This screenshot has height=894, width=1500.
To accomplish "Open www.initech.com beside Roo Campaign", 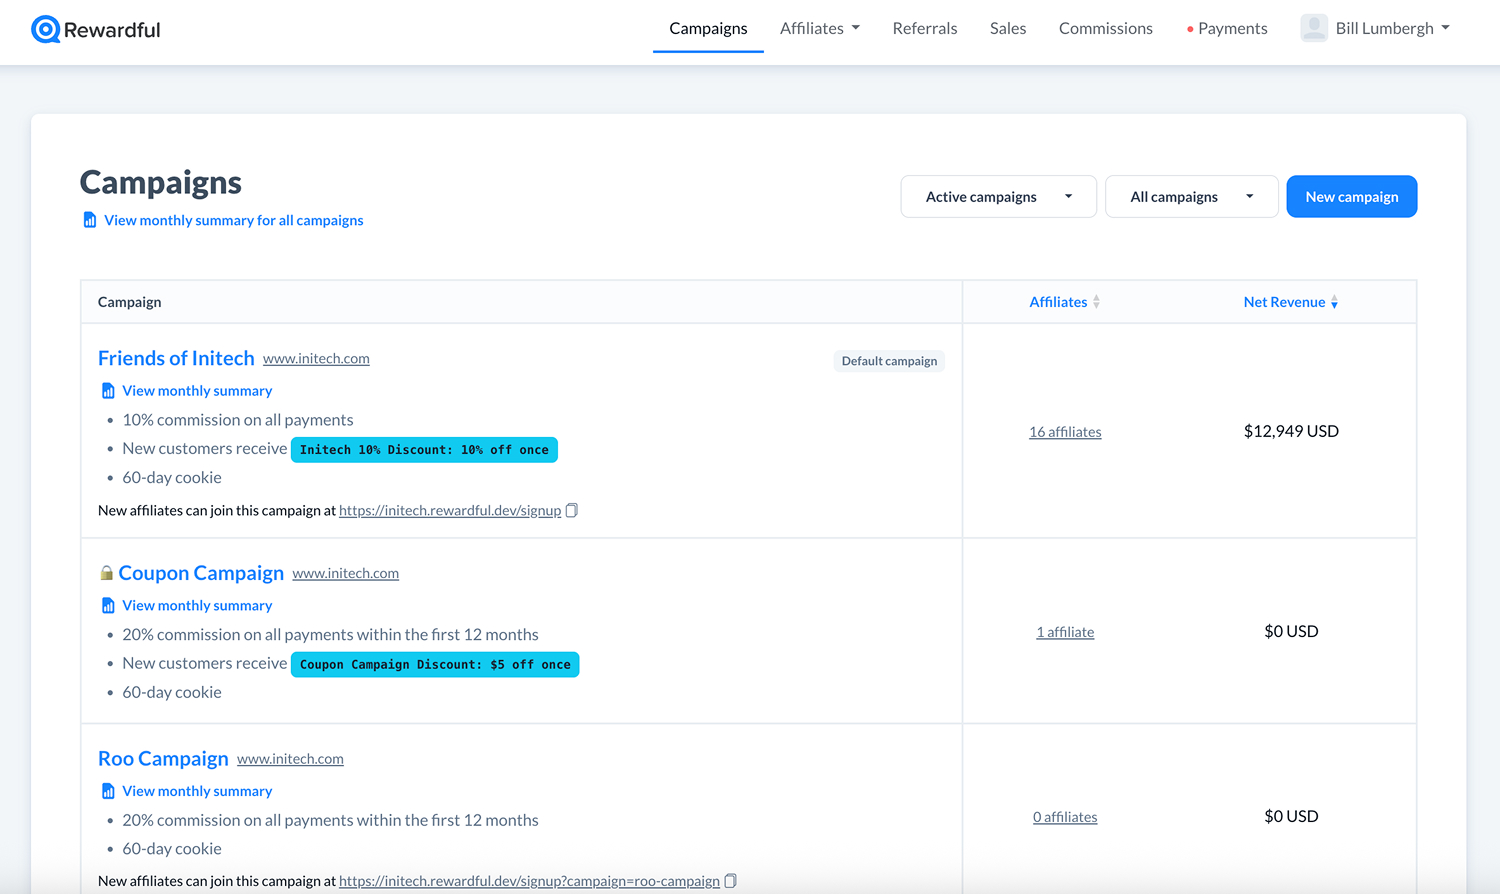I will (x=290, y=759).
